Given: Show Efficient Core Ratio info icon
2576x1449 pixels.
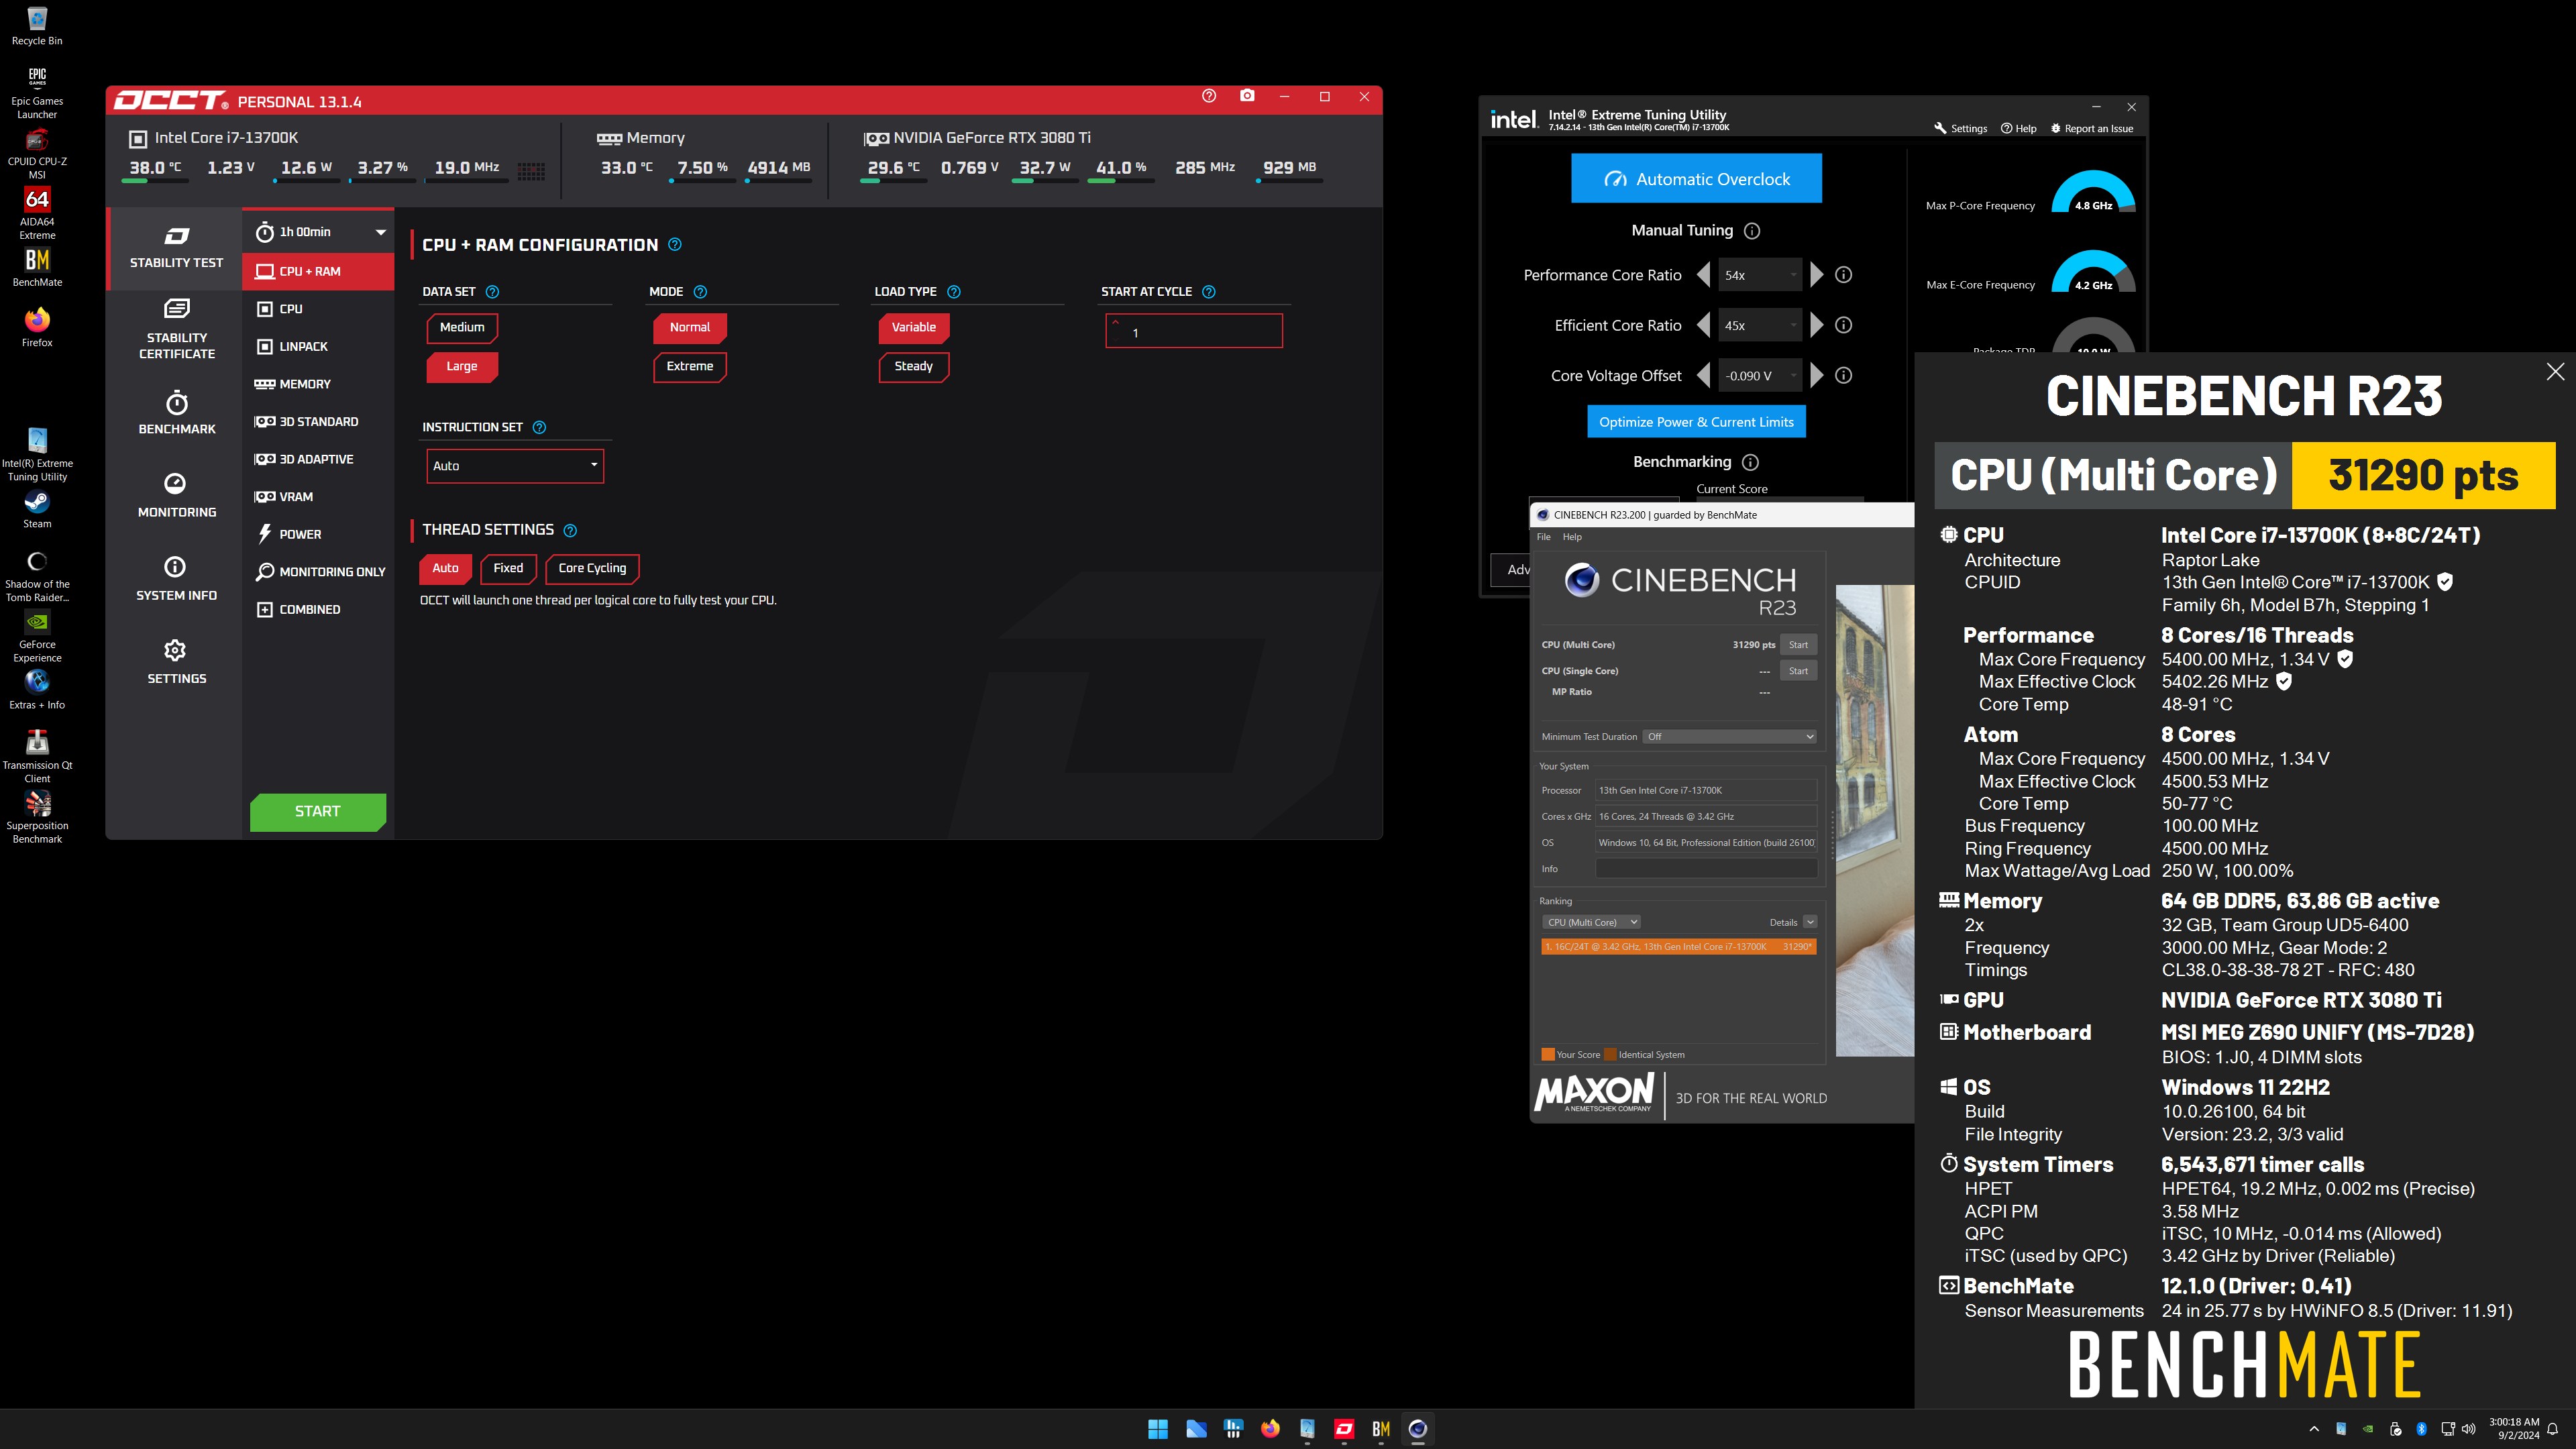Looking at the screenshot, I should click(x=1843, y=325).
